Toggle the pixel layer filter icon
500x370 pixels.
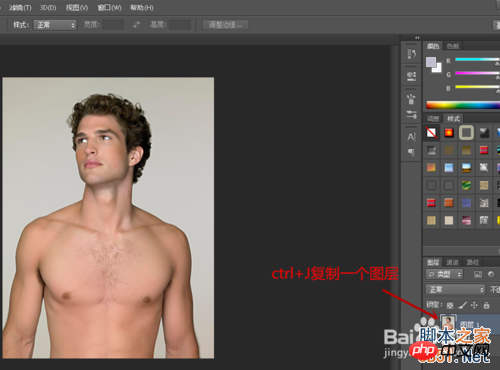tap(478, 274)
